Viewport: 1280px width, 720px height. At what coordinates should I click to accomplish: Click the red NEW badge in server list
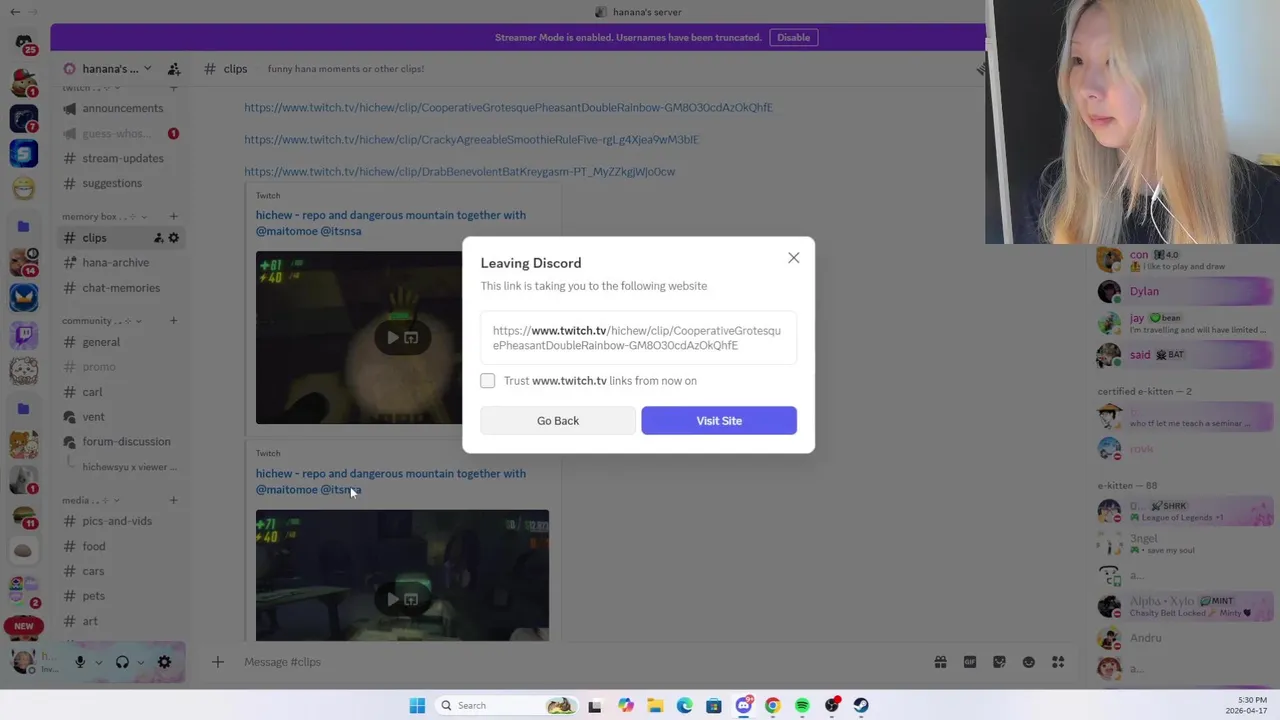[24, 626]
